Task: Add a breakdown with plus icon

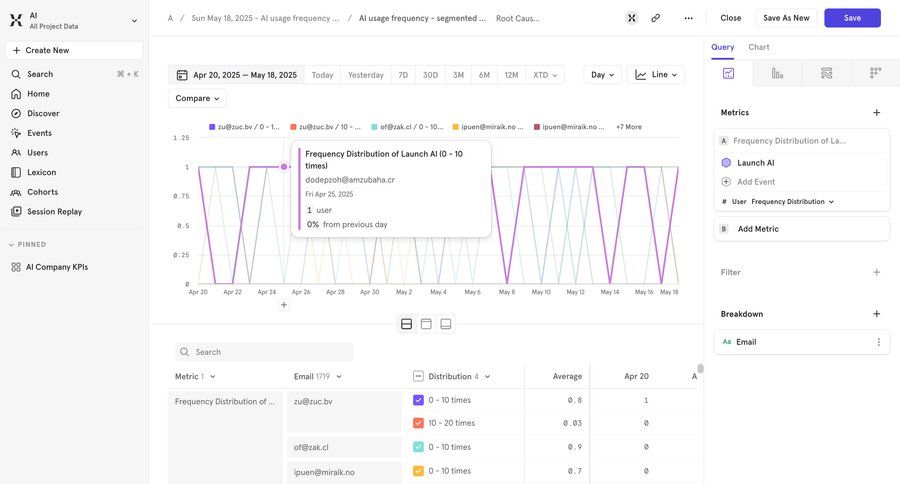Action: 876,314
